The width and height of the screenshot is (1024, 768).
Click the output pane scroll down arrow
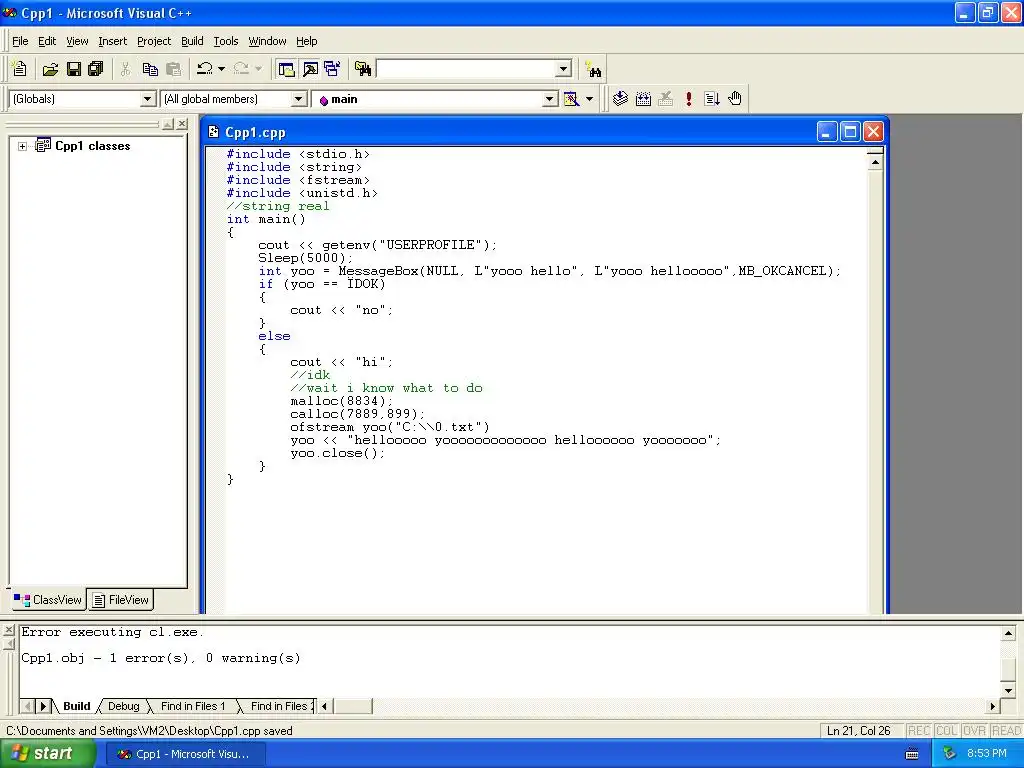click(1008, 690)
